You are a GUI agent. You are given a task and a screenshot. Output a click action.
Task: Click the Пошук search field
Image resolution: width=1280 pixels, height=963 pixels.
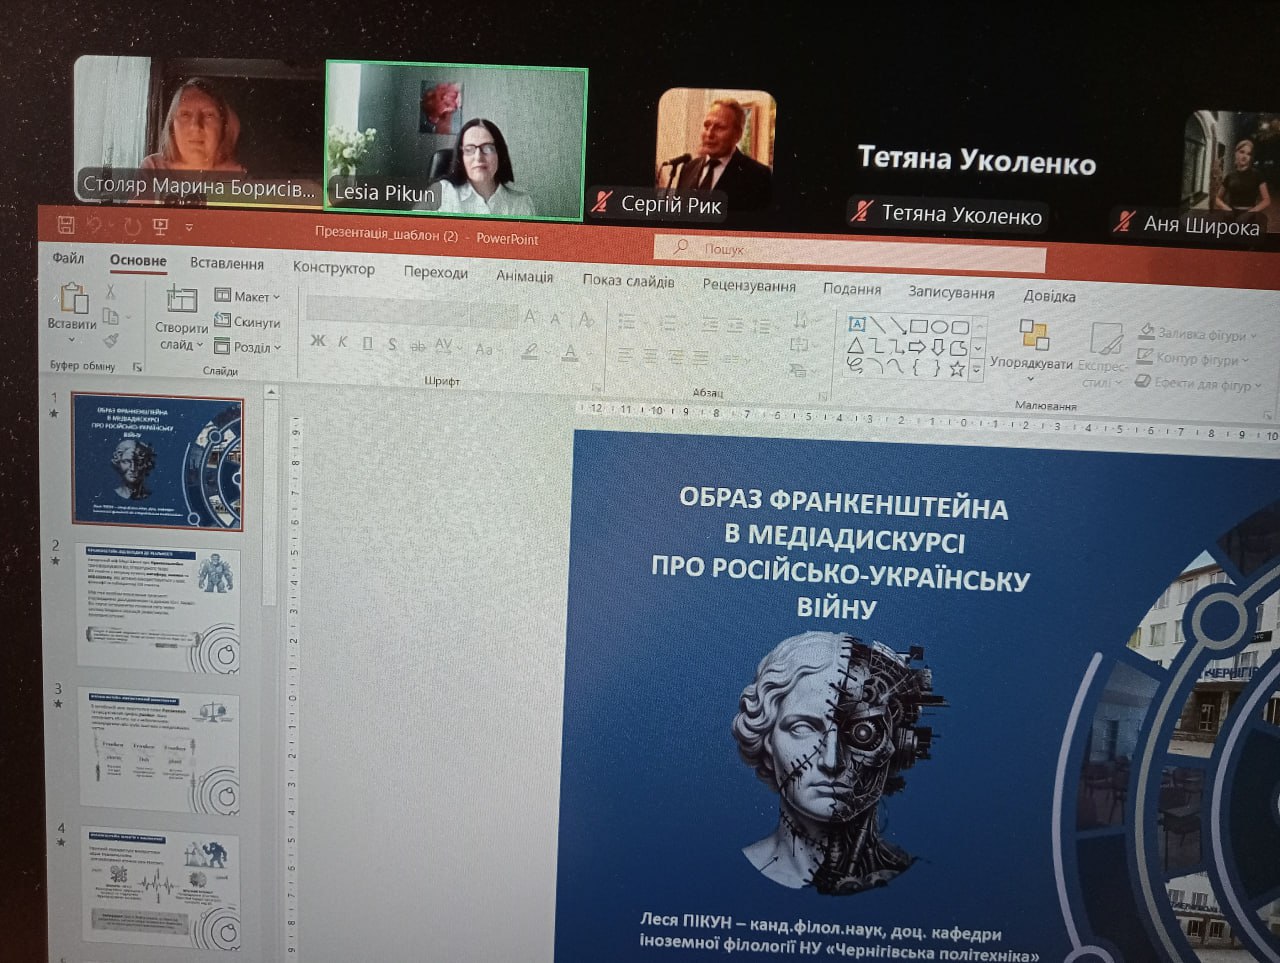[x=850, y=250]
